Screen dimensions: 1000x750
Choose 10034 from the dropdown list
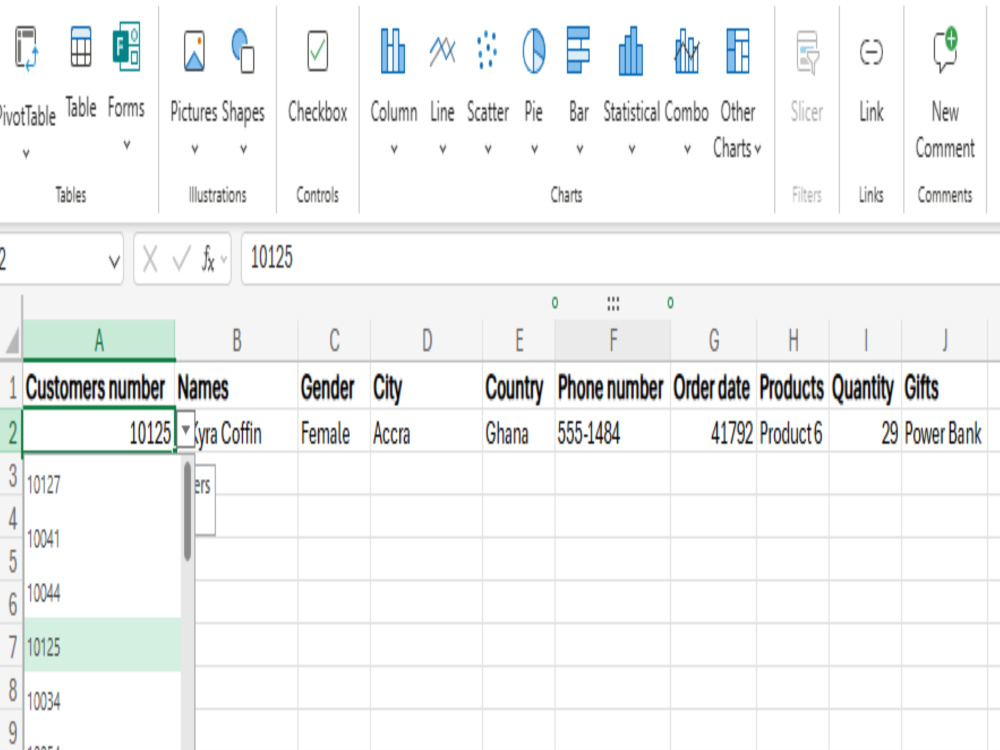point(102,700)
